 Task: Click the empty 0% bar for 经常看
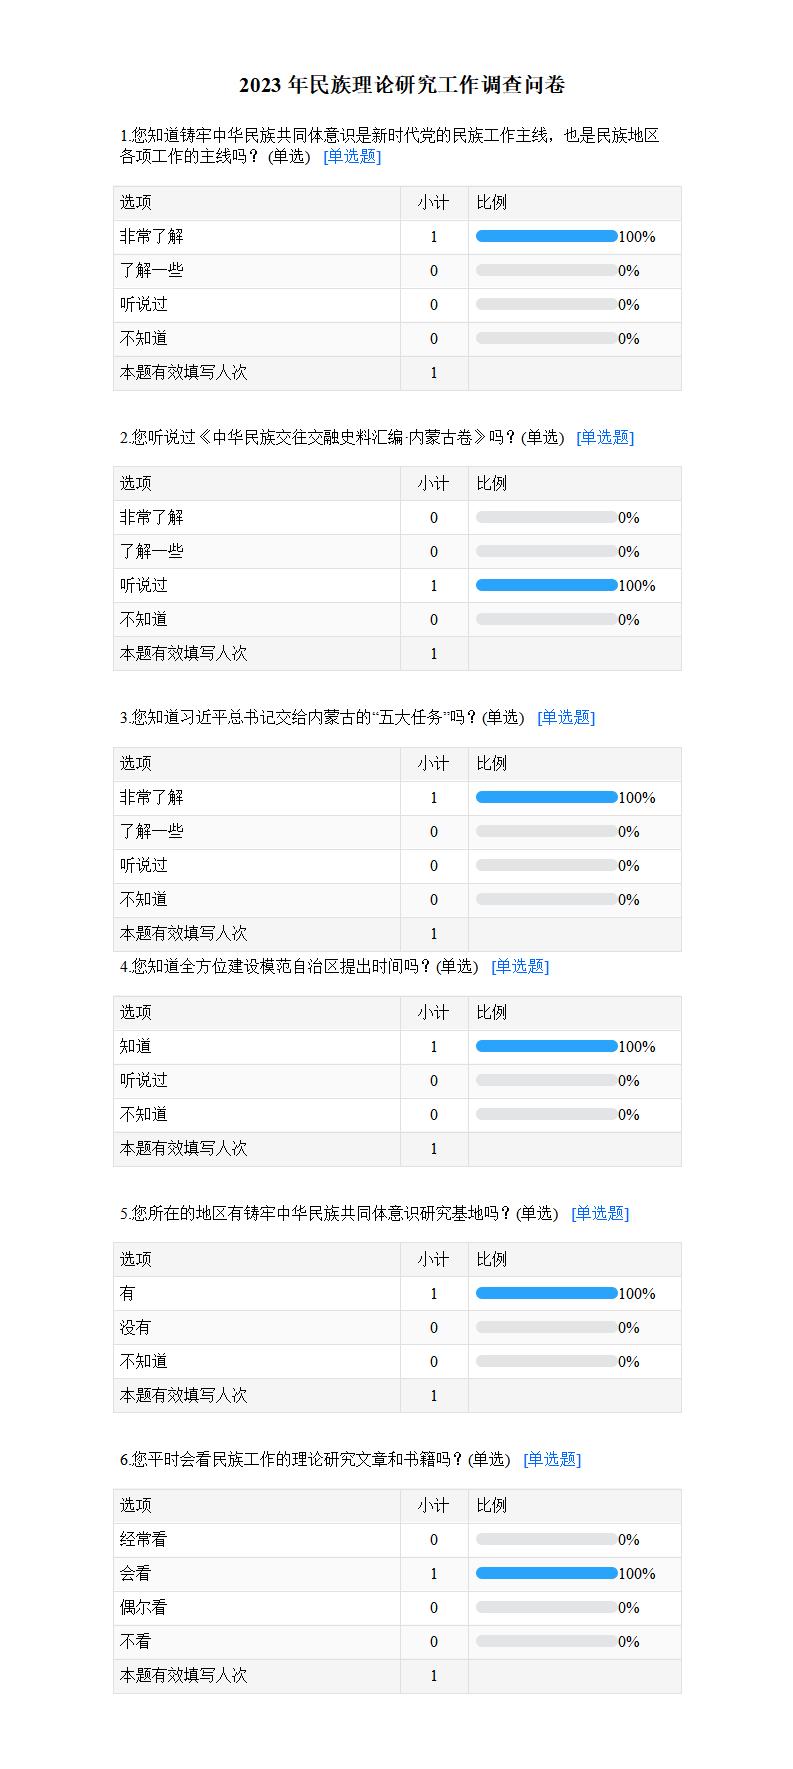pos(547,1539)
